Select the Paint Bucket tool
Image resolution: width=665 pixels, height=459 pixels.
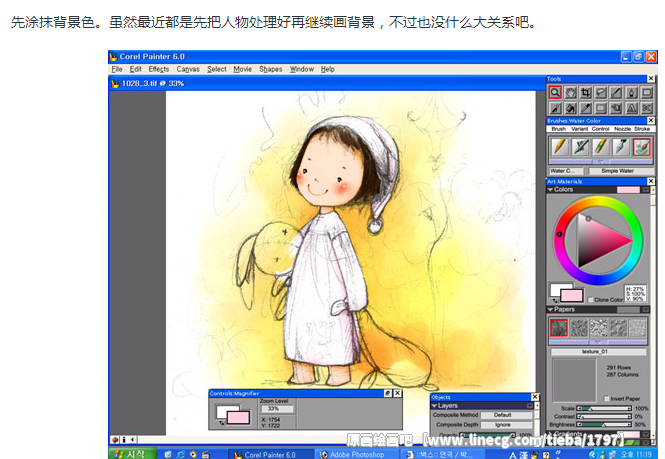[570, 108]
